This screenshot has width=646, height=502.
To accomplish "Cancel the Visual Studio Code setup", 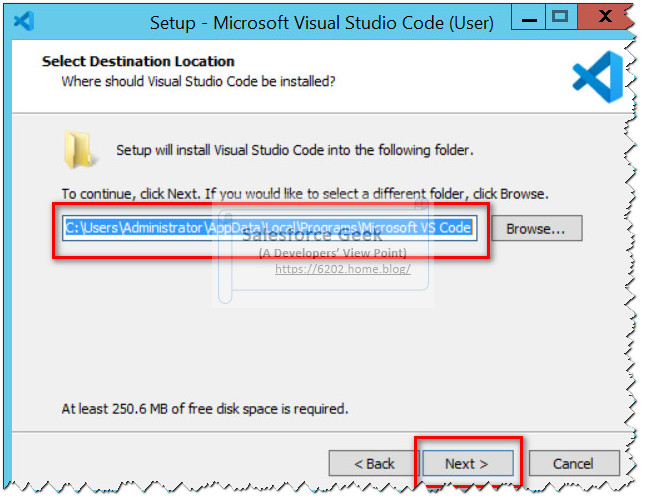I will [573, 464].
